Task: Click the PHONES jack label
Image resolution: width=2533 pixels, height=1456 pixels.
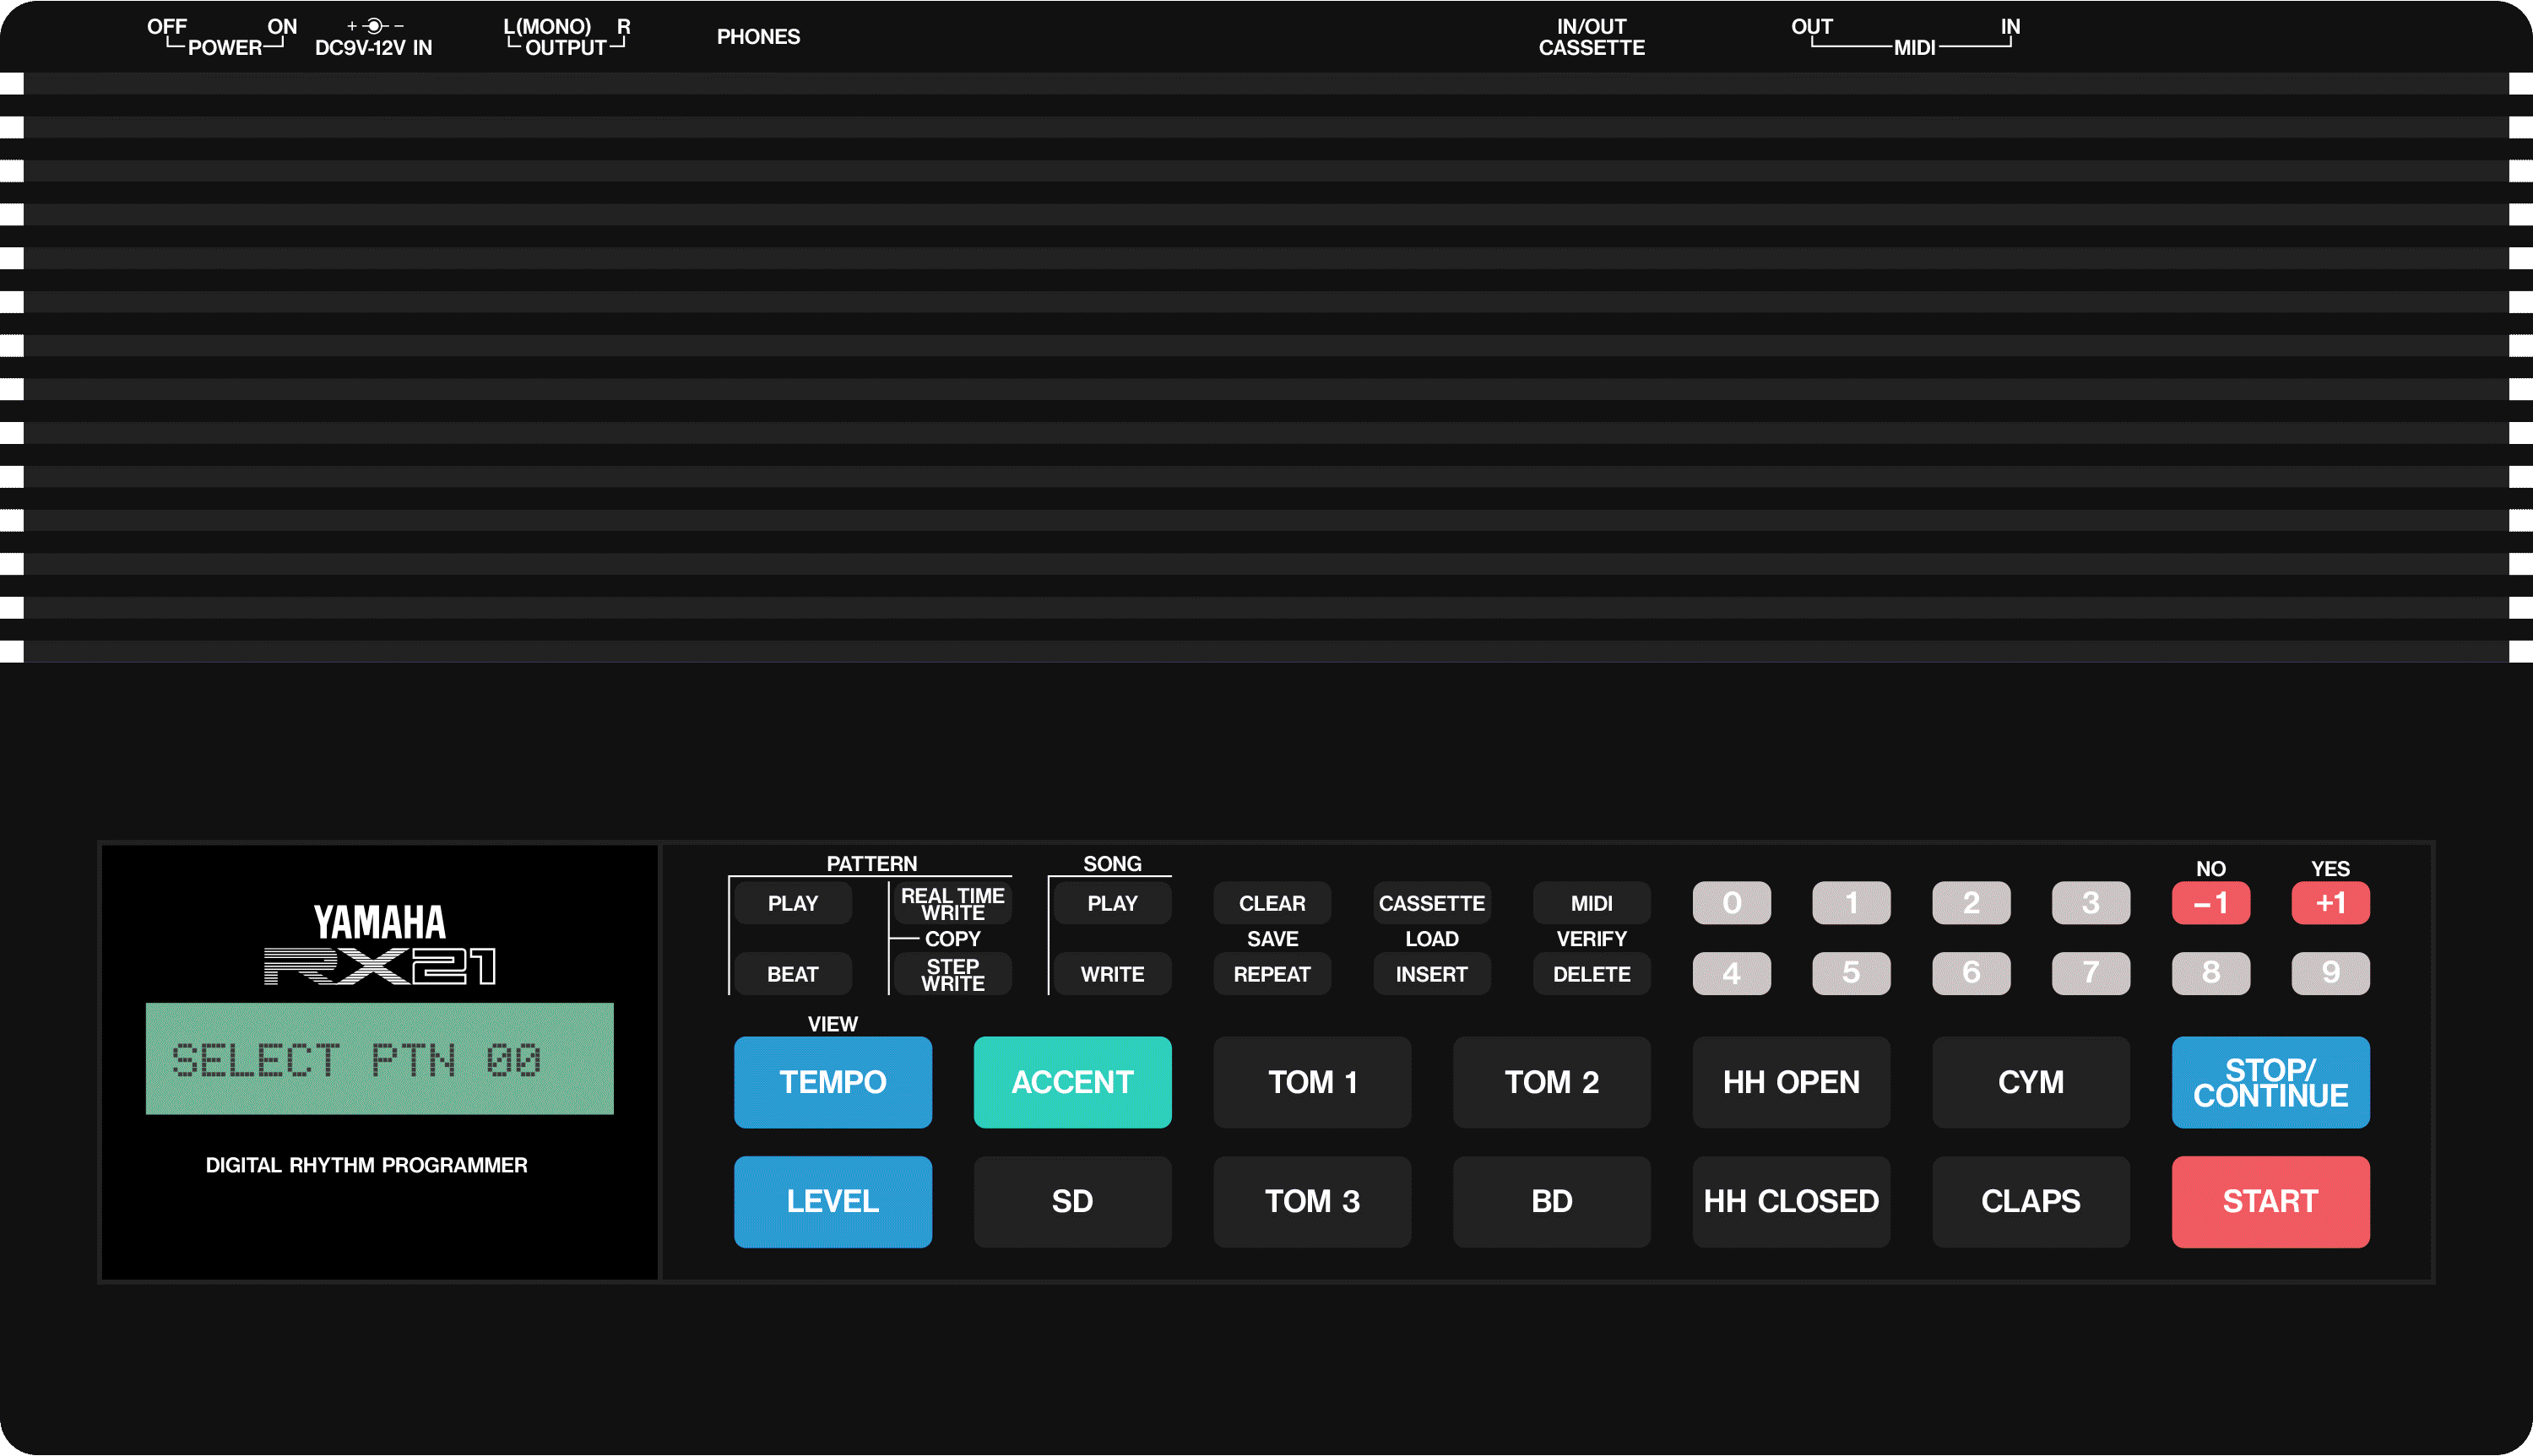Action: [758, 37]
